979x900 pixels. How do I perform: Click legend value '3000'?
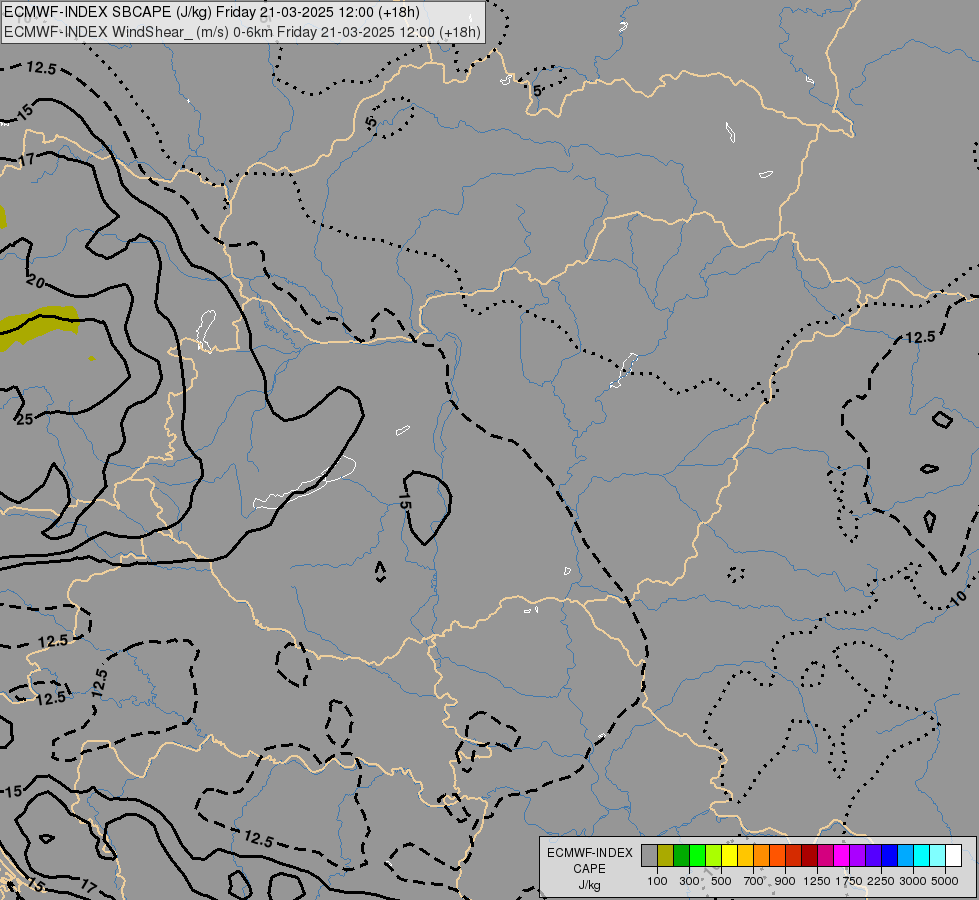tap(913, 881)
